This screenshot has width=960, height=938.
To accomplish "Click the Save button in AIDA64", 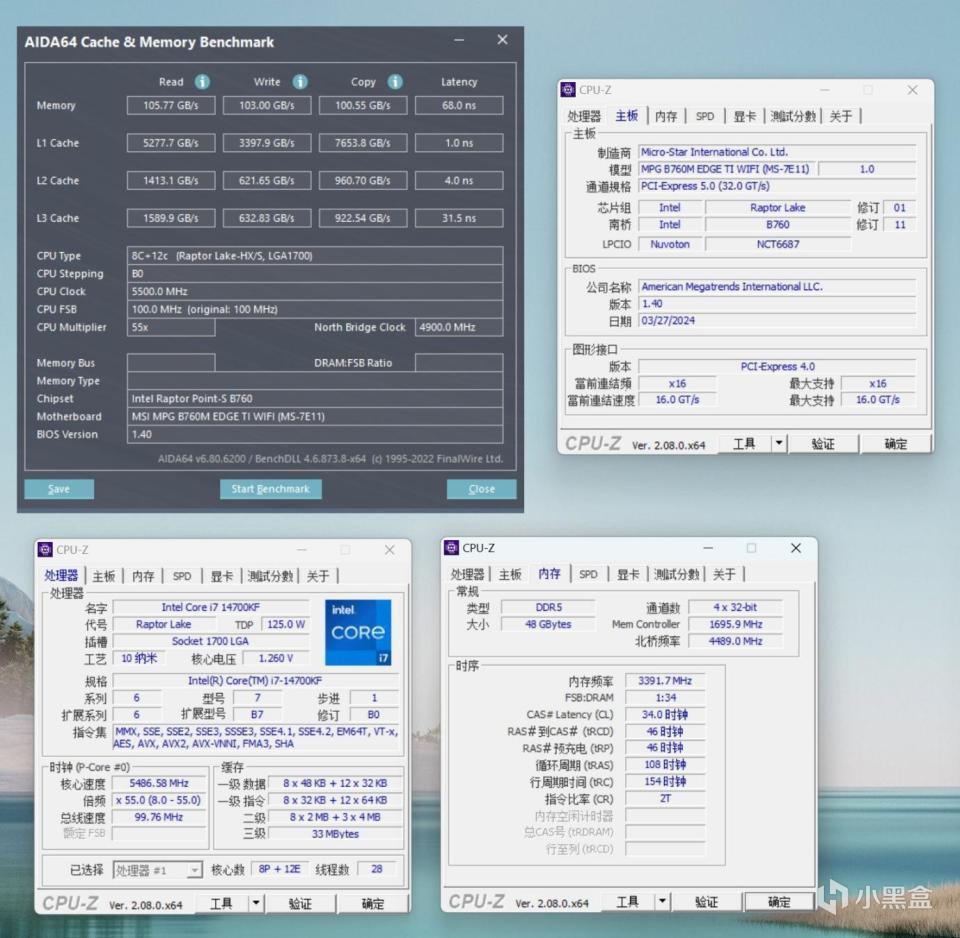I will tap(59, 489).
